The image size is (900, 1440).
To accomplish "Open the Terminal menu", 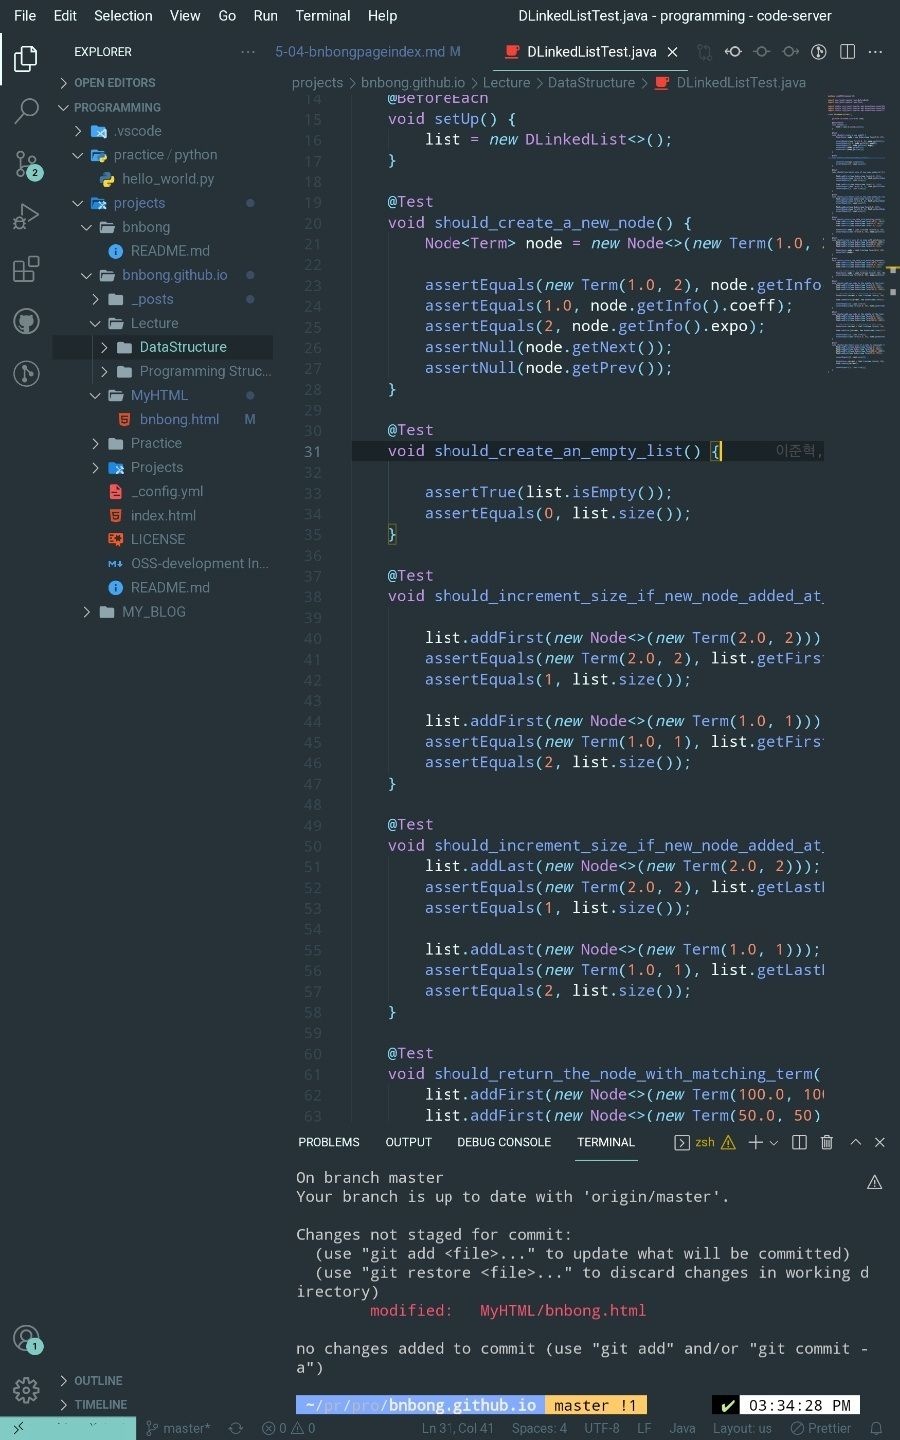I will click(323, 16).
